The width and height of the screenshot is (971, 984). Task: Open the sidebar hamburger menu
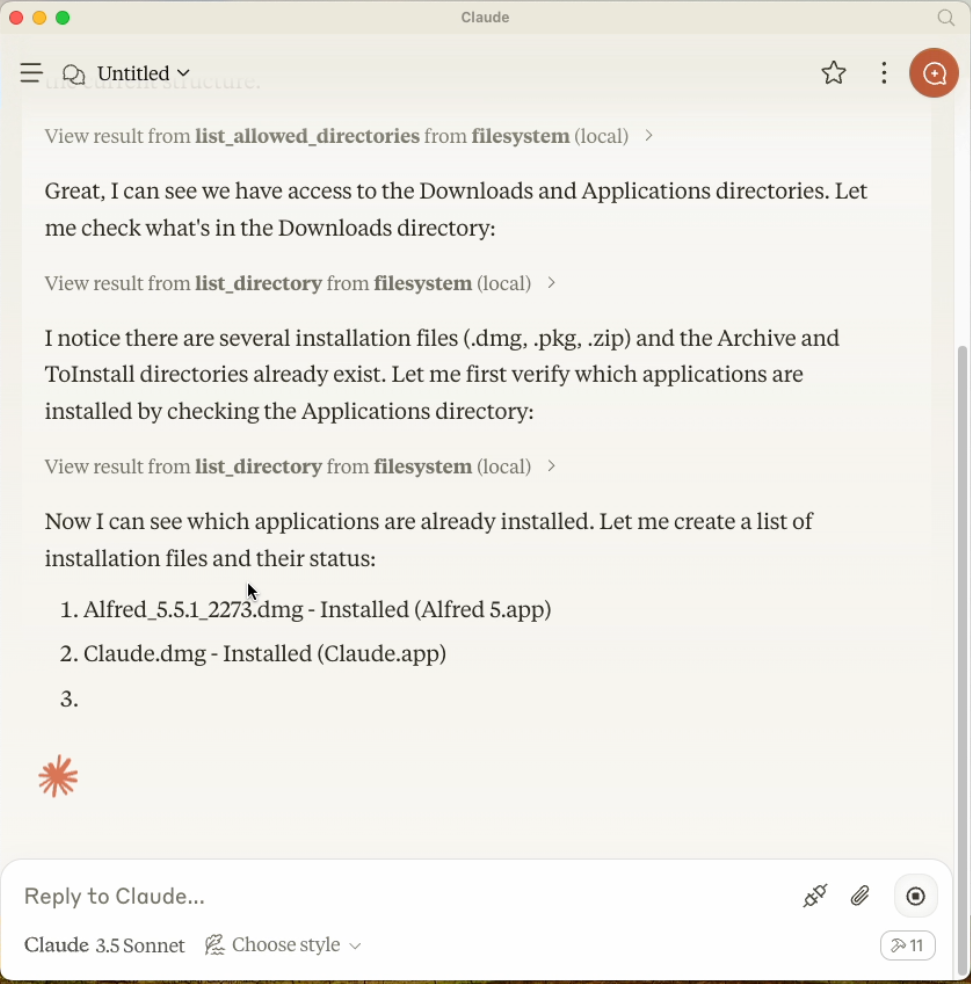point(31,73)
